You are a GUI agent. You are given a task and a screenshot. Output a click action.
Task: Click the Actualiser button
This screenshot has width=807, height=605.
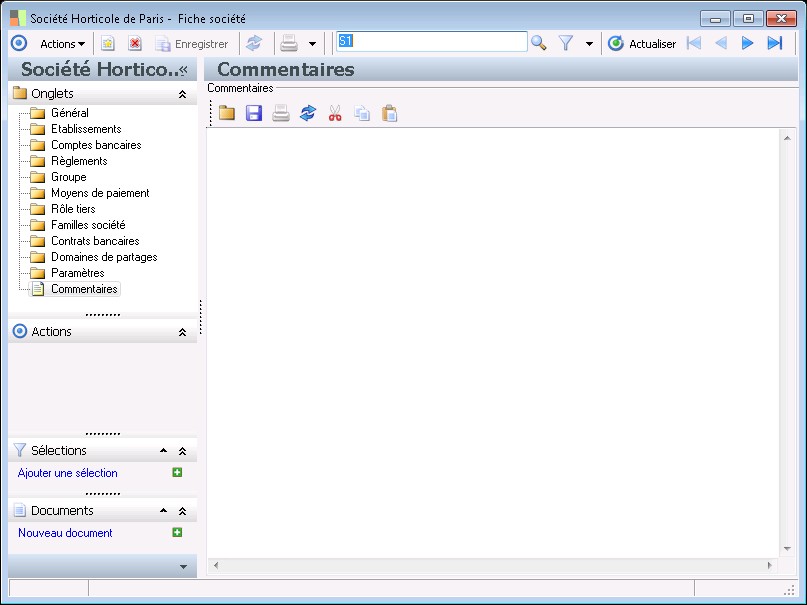pos(642,44)
